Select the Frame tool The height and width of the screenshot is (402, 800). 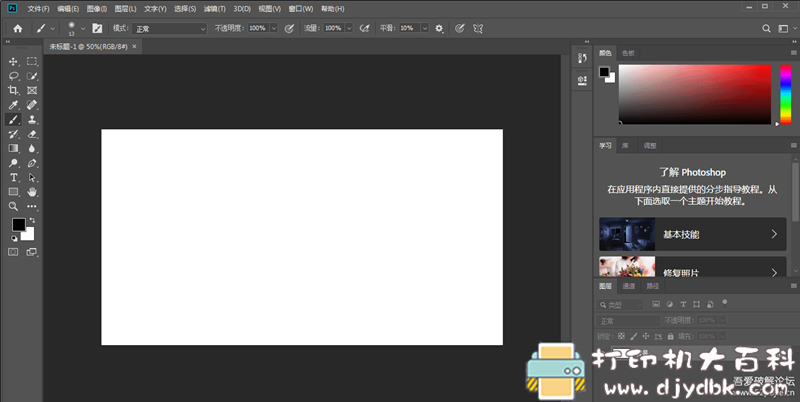32,90
